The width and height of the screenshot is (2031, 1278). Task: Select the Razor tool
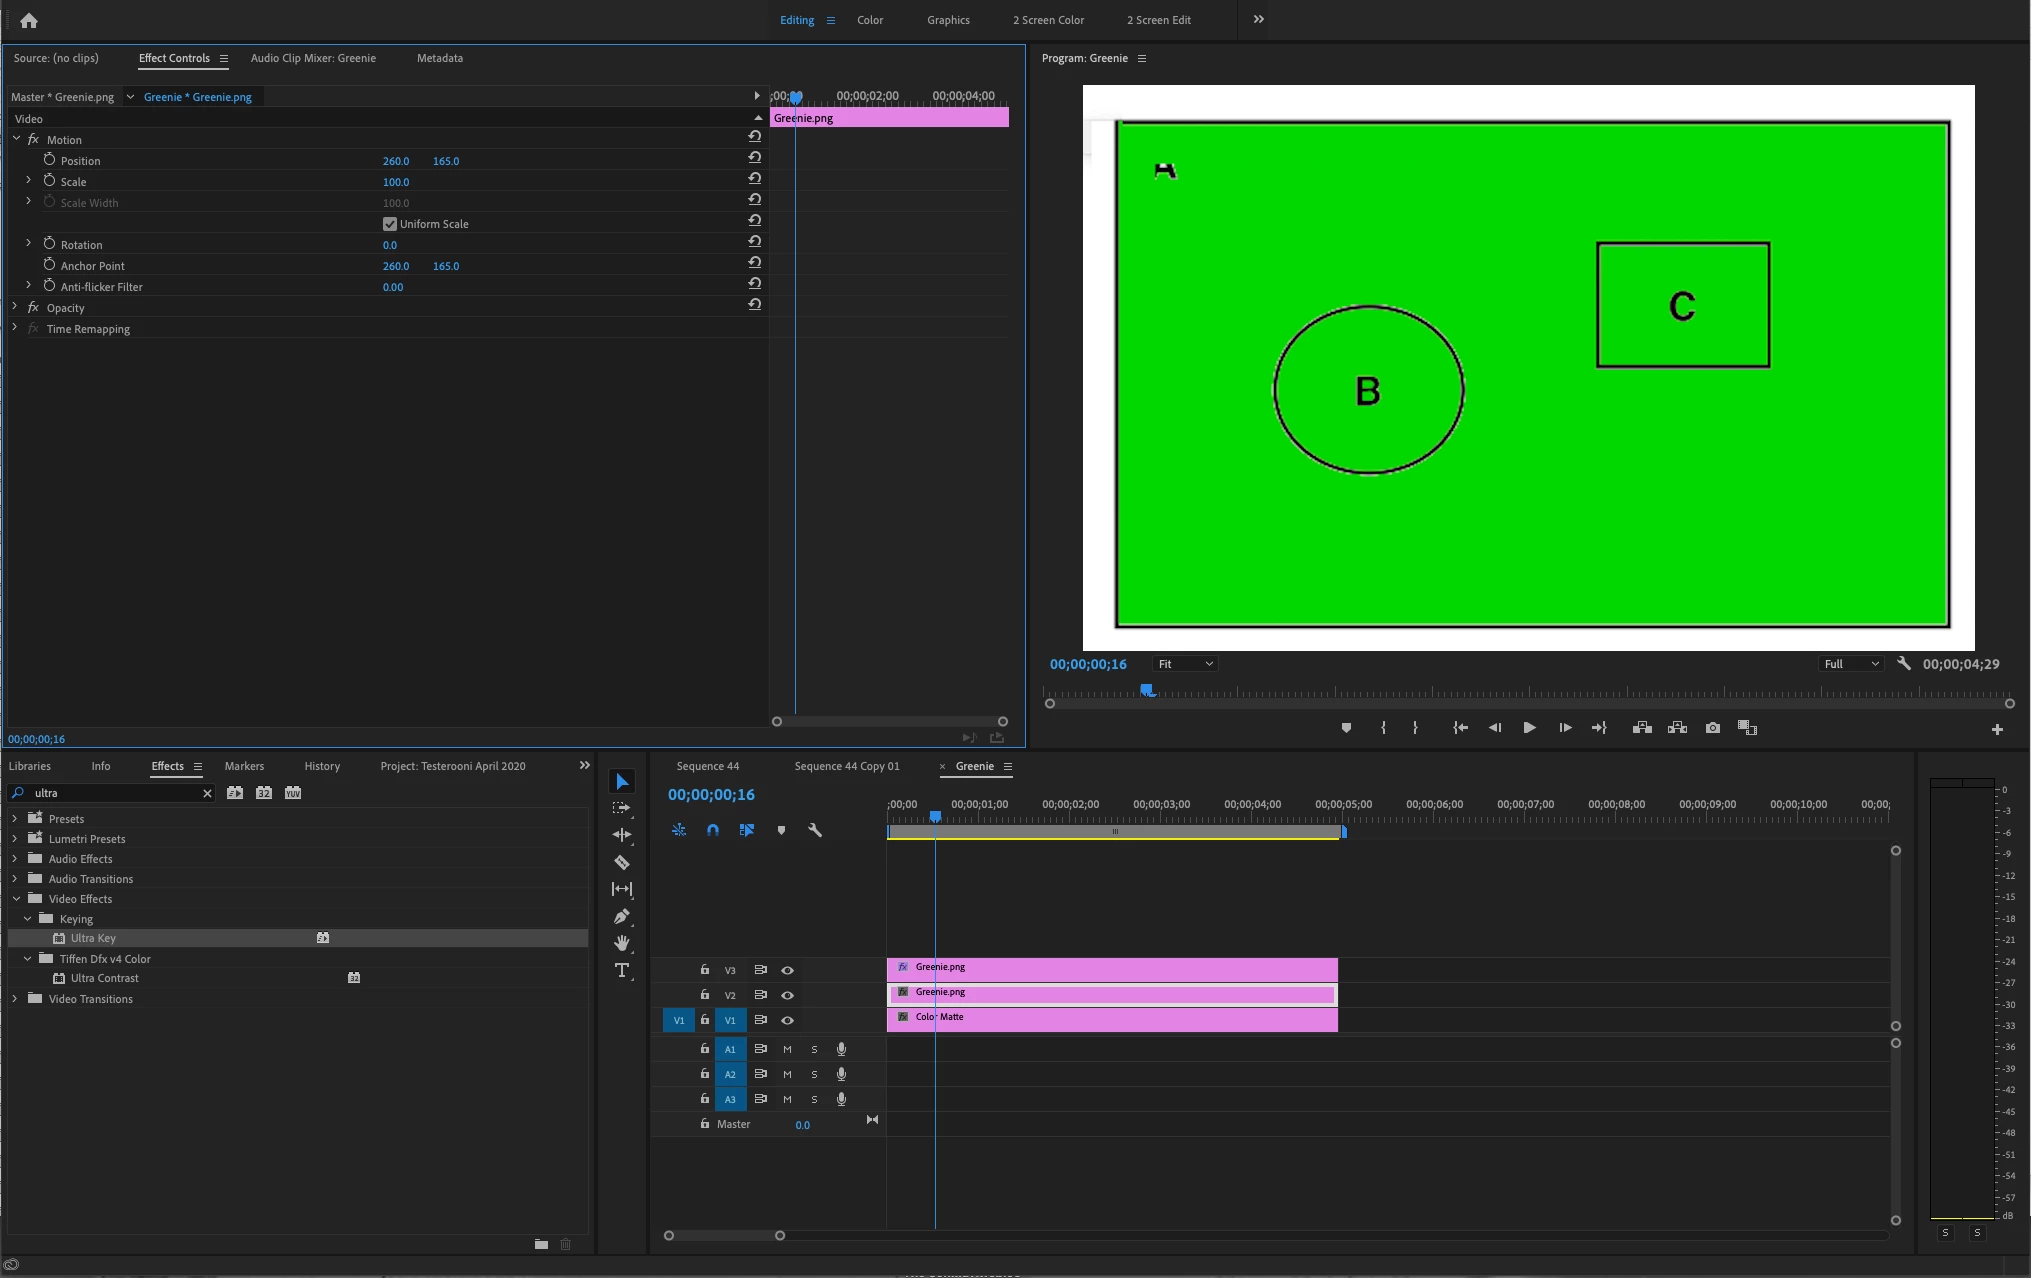tap(622, 862)
